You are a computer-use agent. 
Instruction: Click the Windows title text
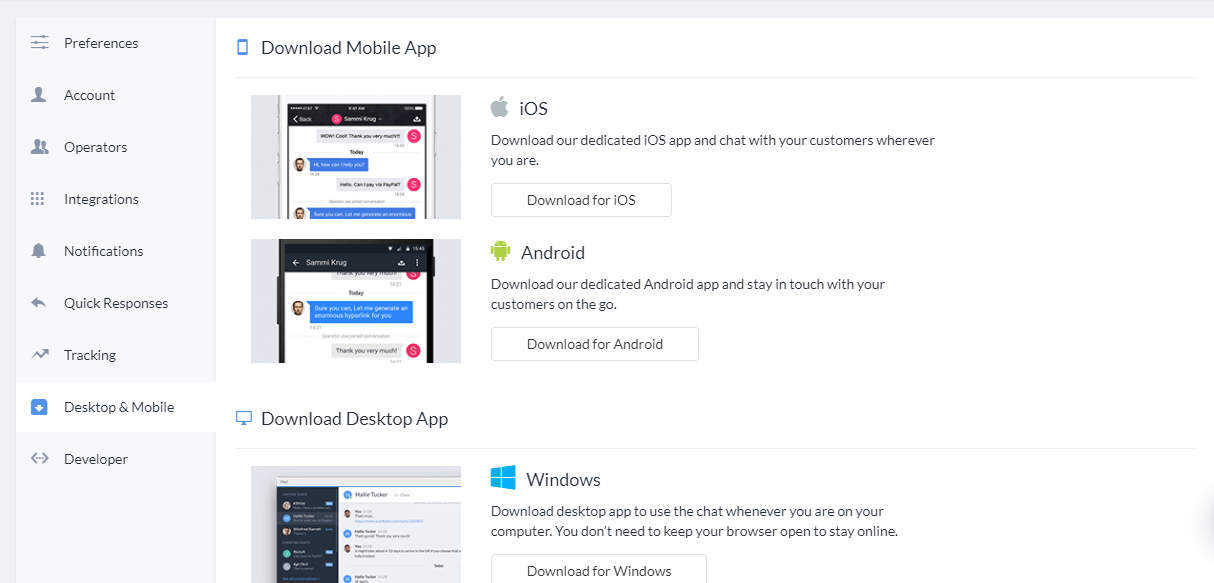point(564,480)
